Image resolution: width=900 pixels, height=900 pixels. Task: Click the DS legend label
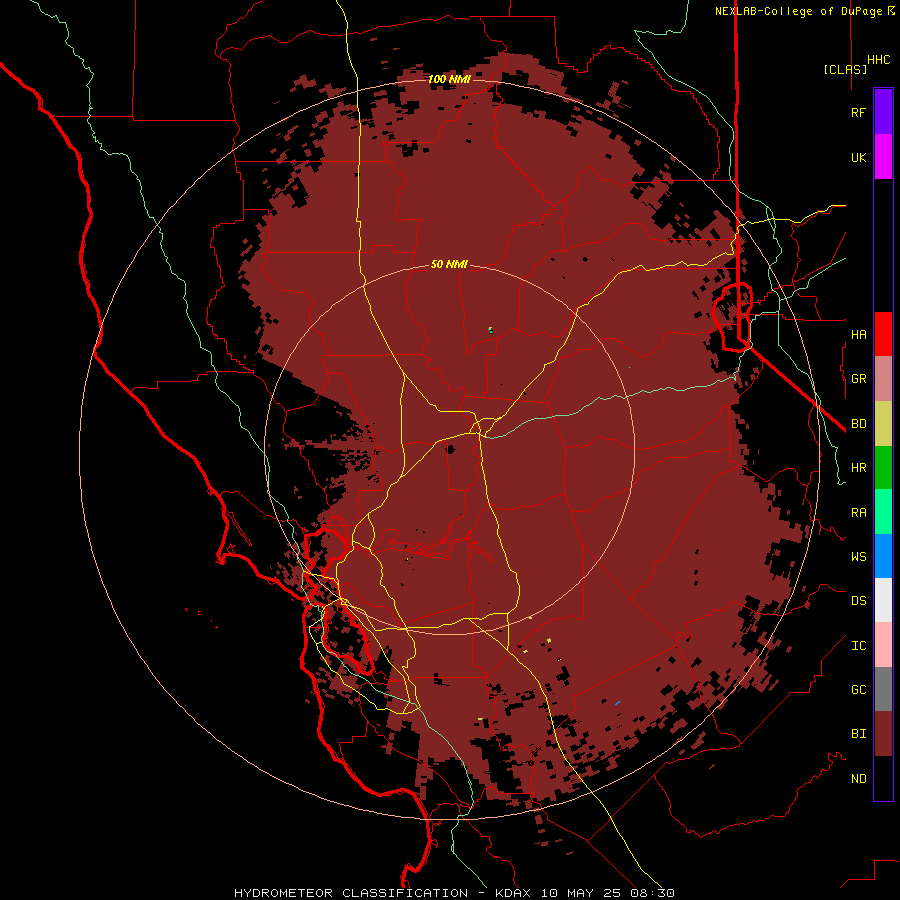pyautogui.click(x=858, y=601)
